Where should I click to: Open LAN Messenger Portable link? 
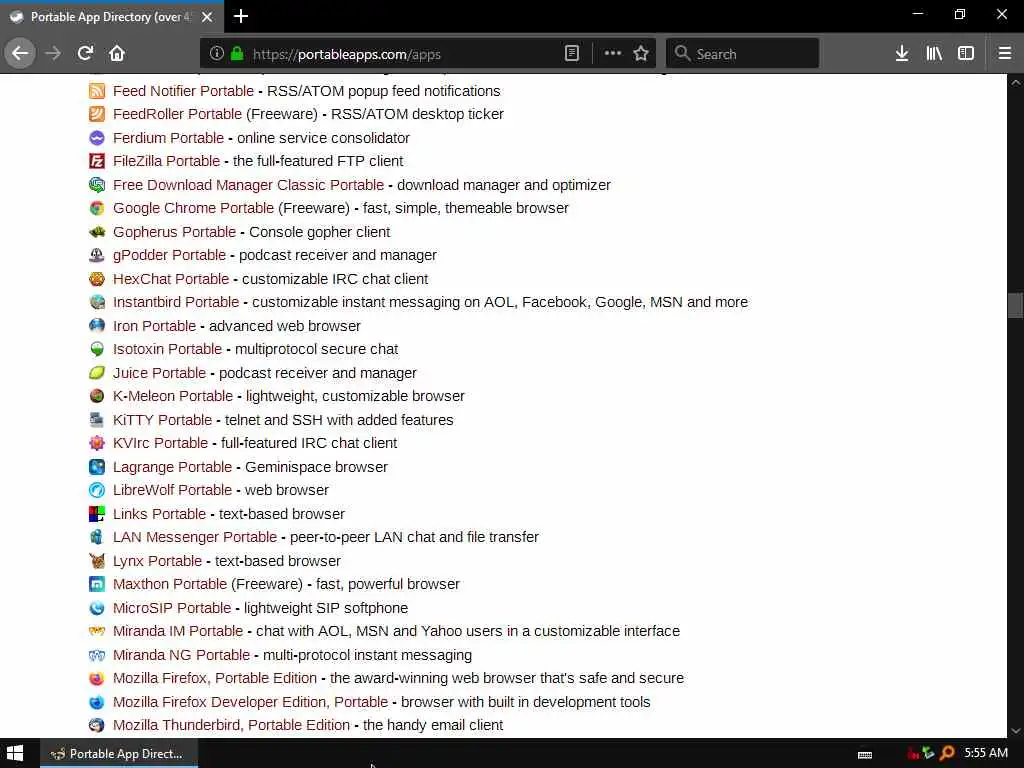click(x=195, y=537)
